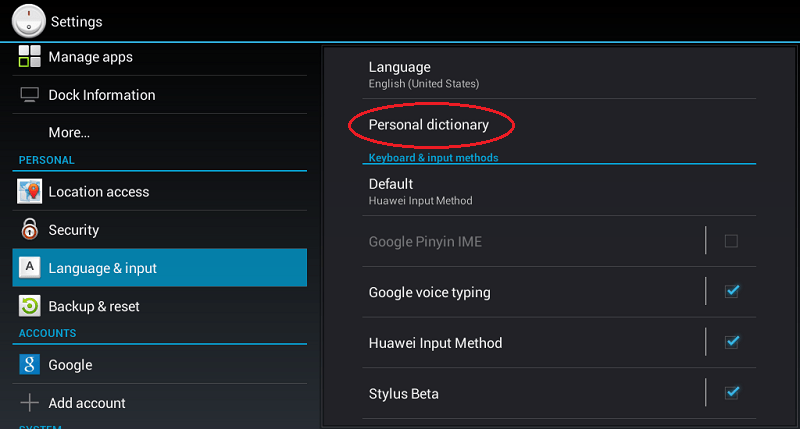Tap the Add account plus icon
This screenshot has width=800, height=429.
tap(30, 402)
